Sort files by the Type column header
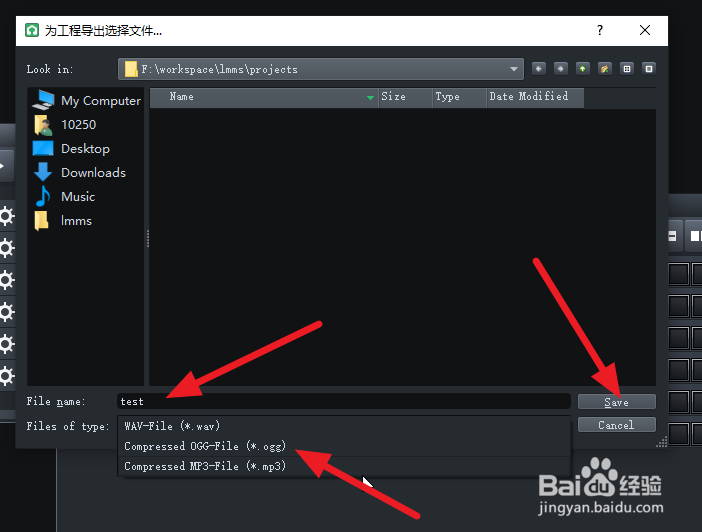This screenshot has width=702, height=532. [x=459, y=97]
